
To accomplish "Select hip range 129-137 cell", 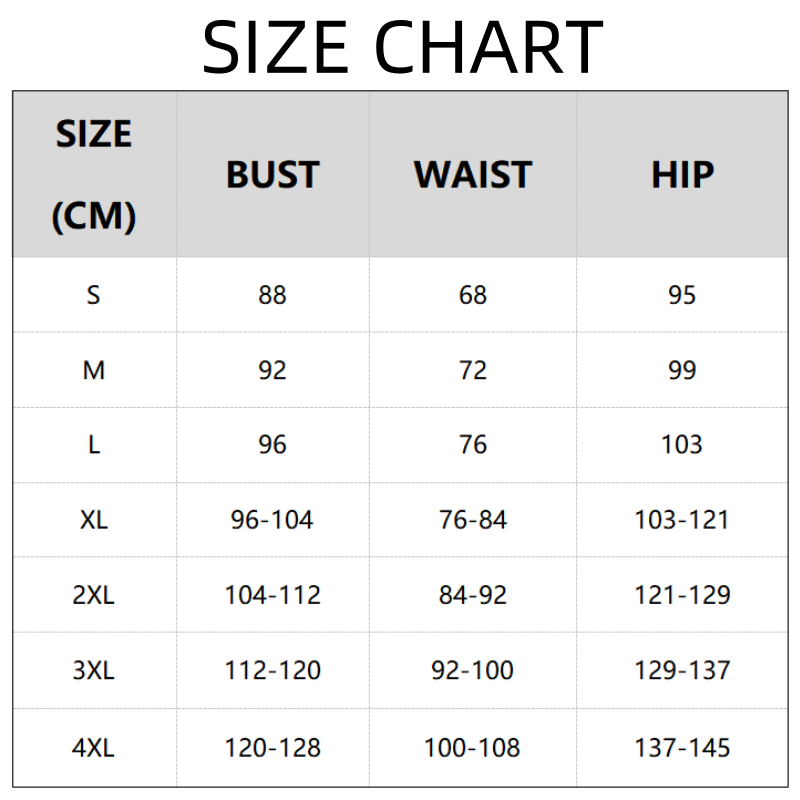I will coord(682,670).
